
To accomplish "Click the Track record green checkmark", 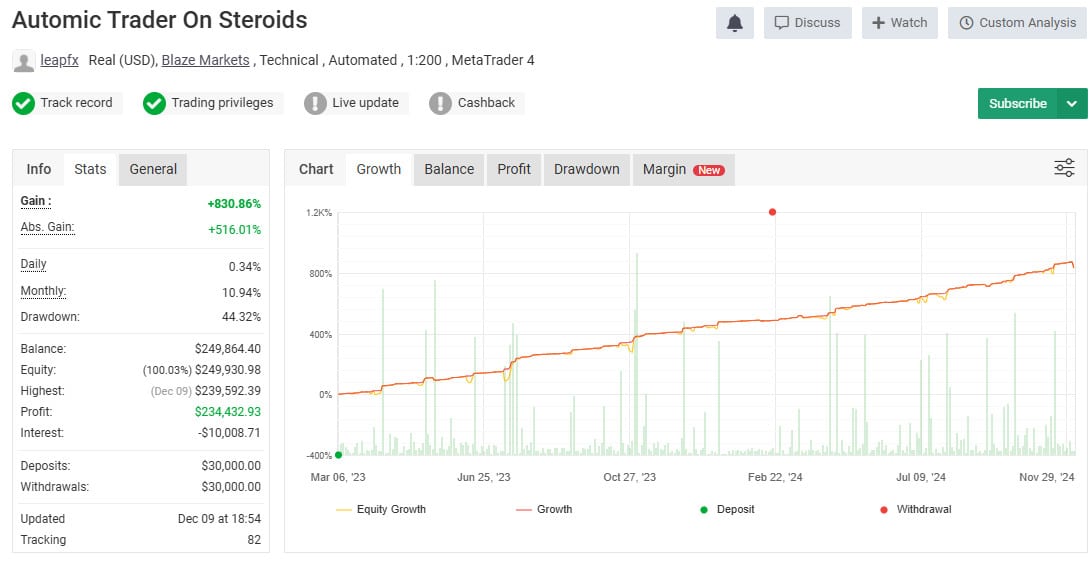I will (x=23, y=104).
